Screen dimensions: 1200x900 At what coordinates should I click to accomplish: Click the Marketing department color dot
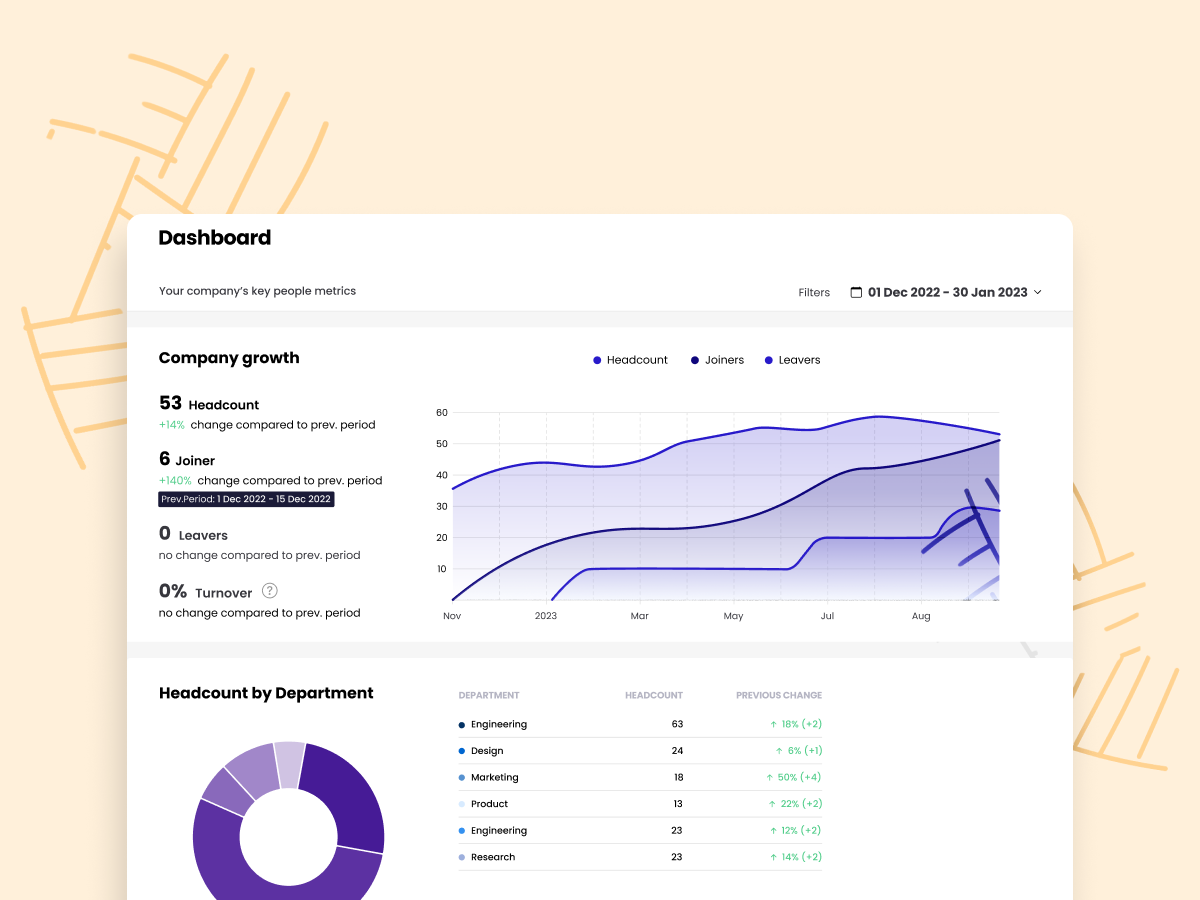(x=461, y=777)
